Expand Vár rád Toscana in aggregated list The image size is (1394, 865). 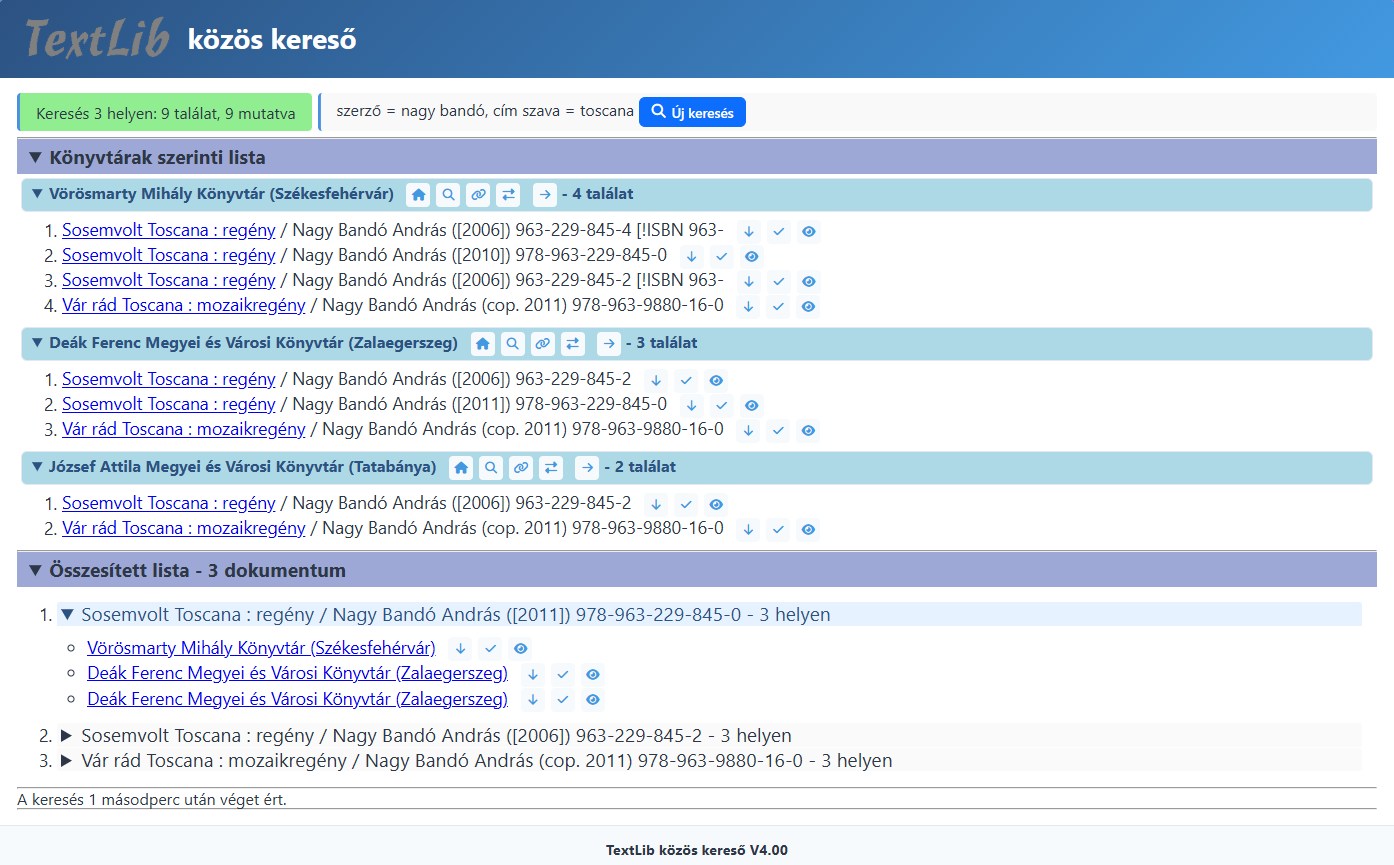pyautogui.click(x=68, y=761)
